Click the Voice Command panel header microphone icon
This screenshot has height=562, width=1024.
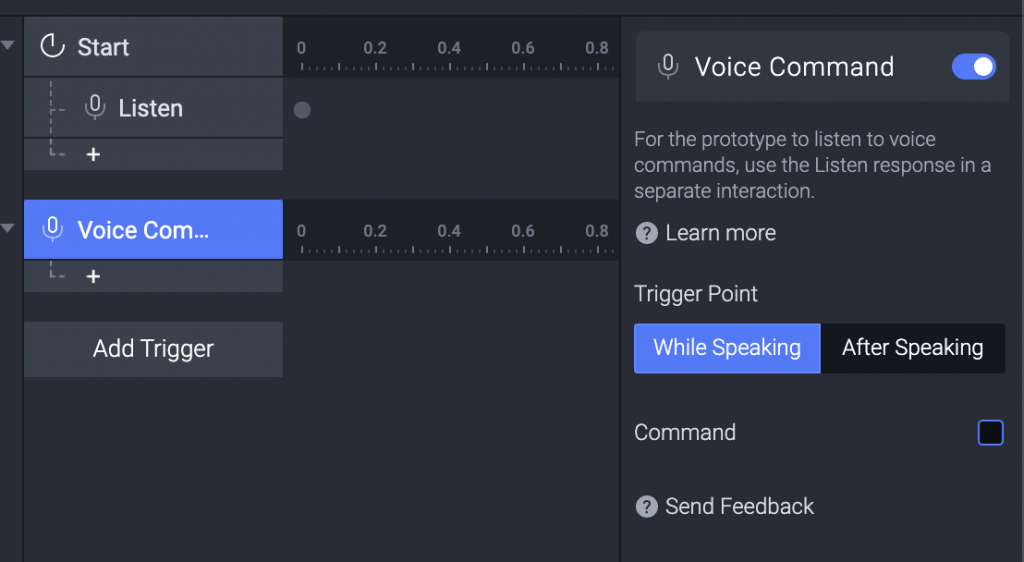[x=668, y=67]
